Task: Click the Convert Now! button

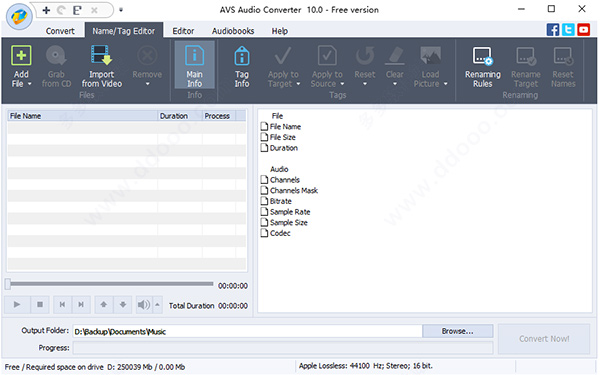Action: coord(544,339)
